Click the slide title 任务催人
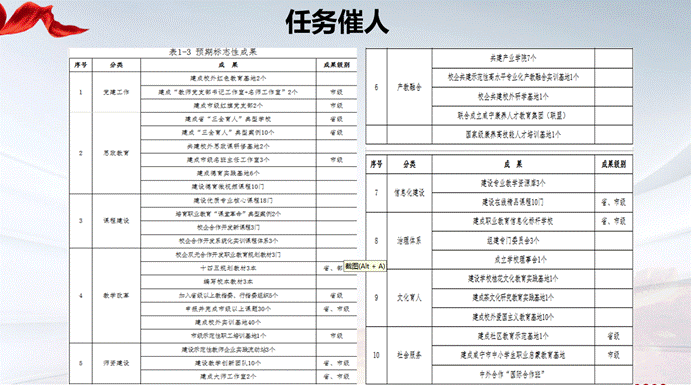 tap(337, 22)
